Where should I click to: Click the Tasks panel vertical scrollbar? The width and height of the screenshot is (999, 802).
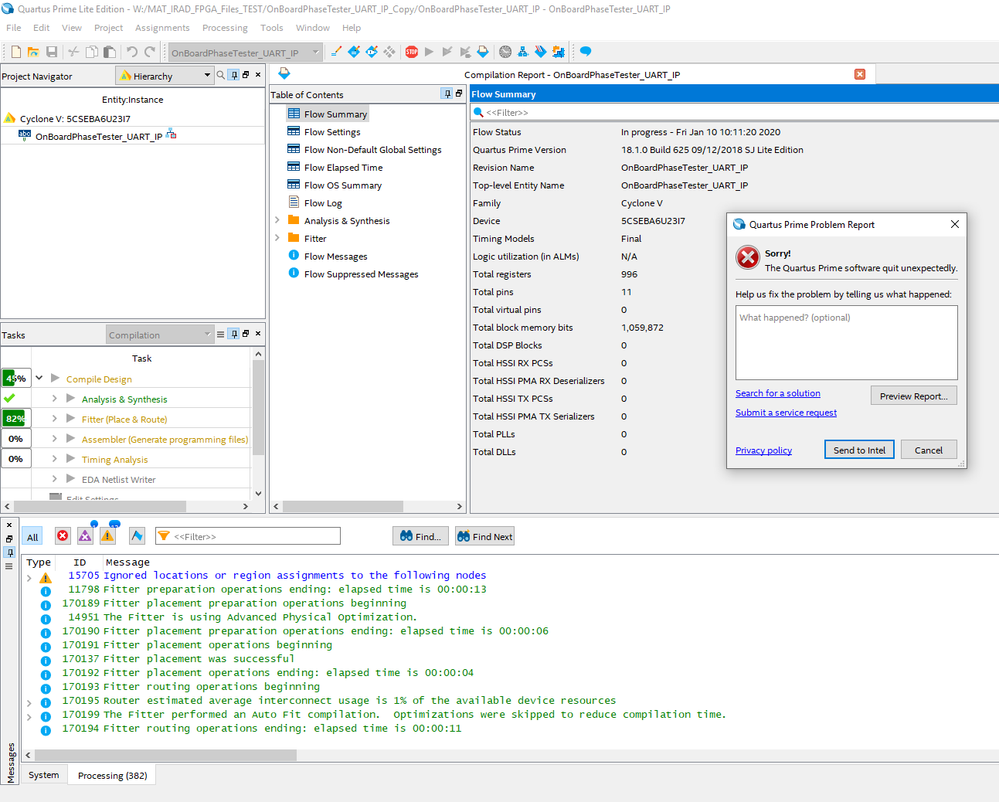click(259, 408)
